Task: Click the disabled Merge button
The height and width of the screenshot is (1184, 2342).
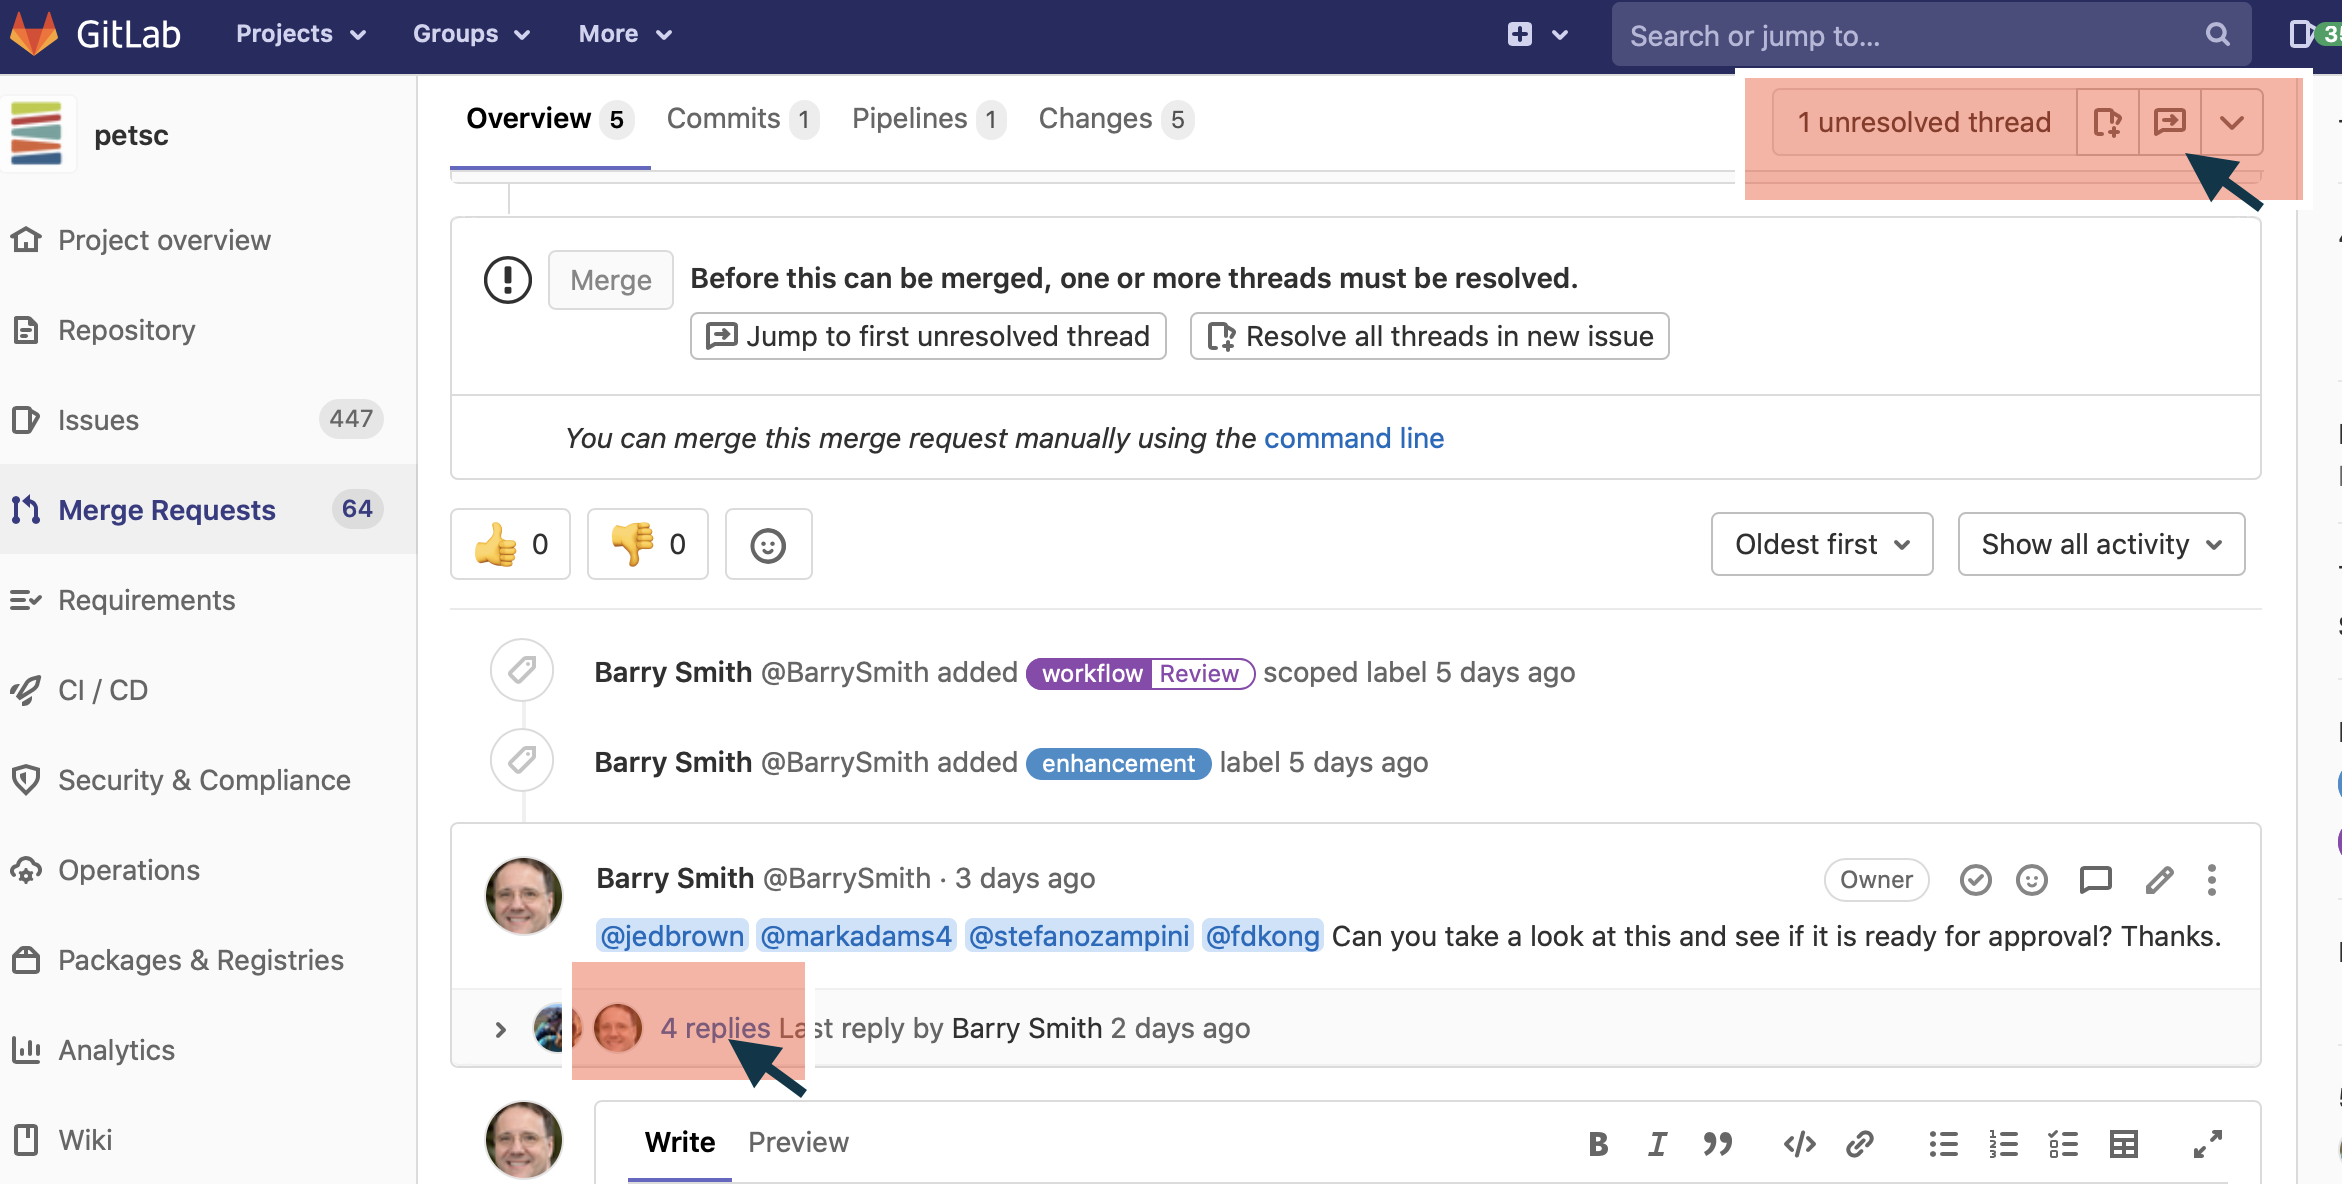Action: (611, 280)
